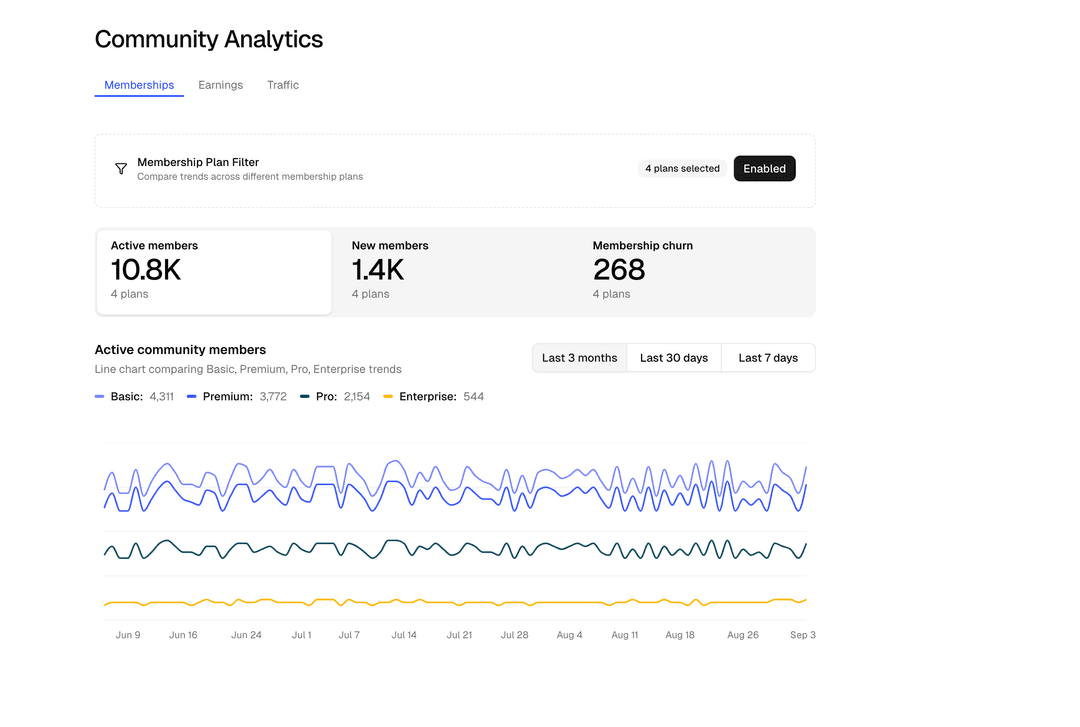The width and height of the screenshot is (1080, 727).
Task: Click the New members stat card
Action: click(455, 271)
